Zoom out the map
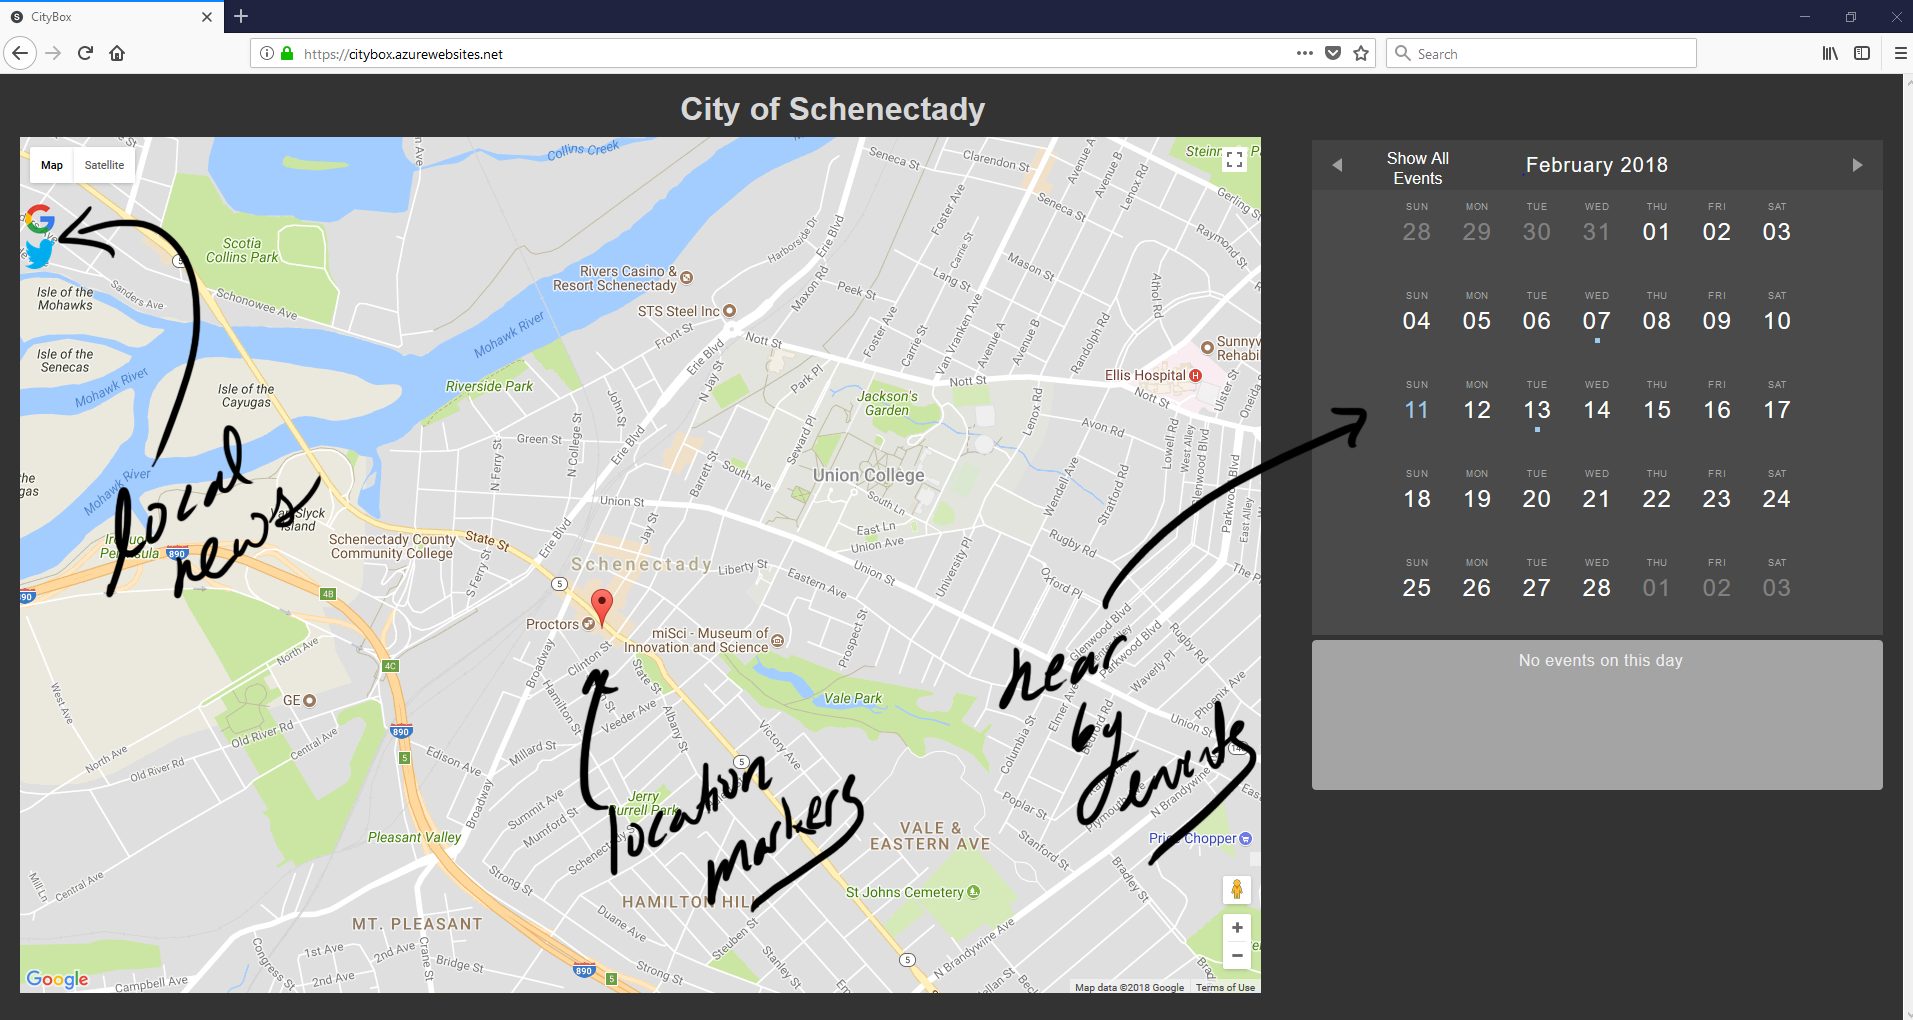The width and height of the screenshot is (1913, 1020). (1237, 956)
